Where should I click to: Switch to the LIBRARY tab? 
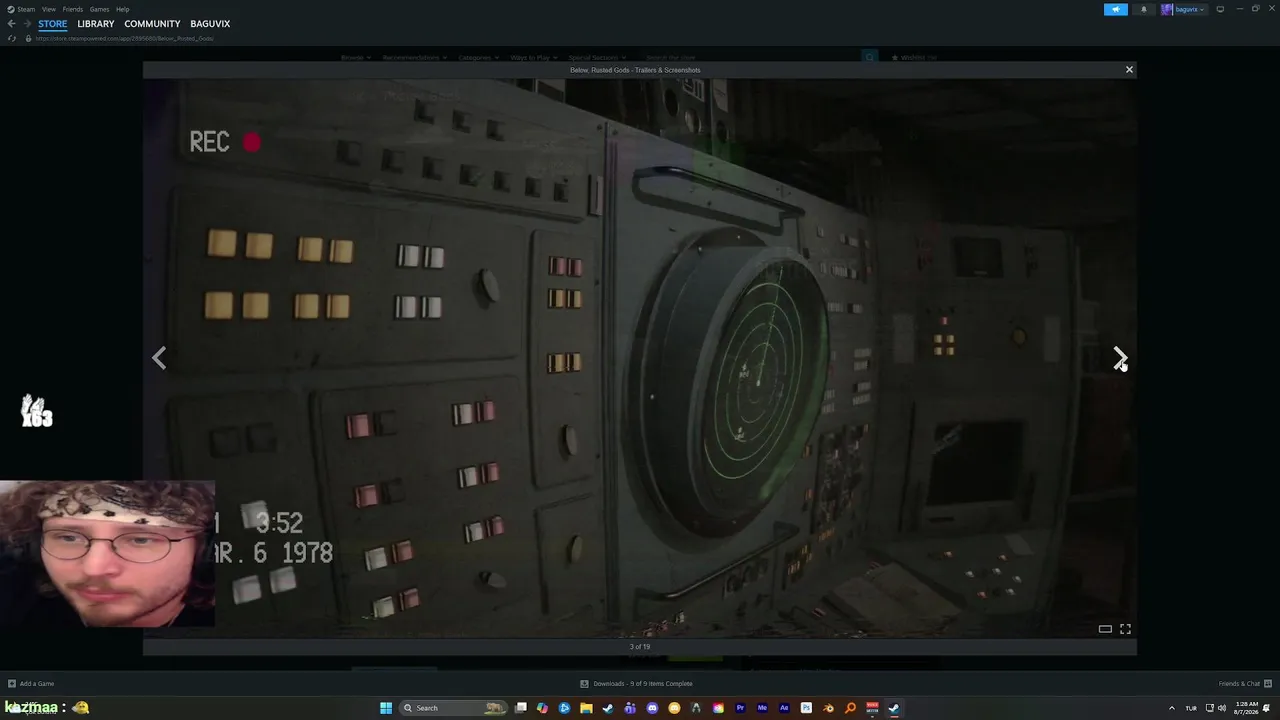(x=96, y=24)
